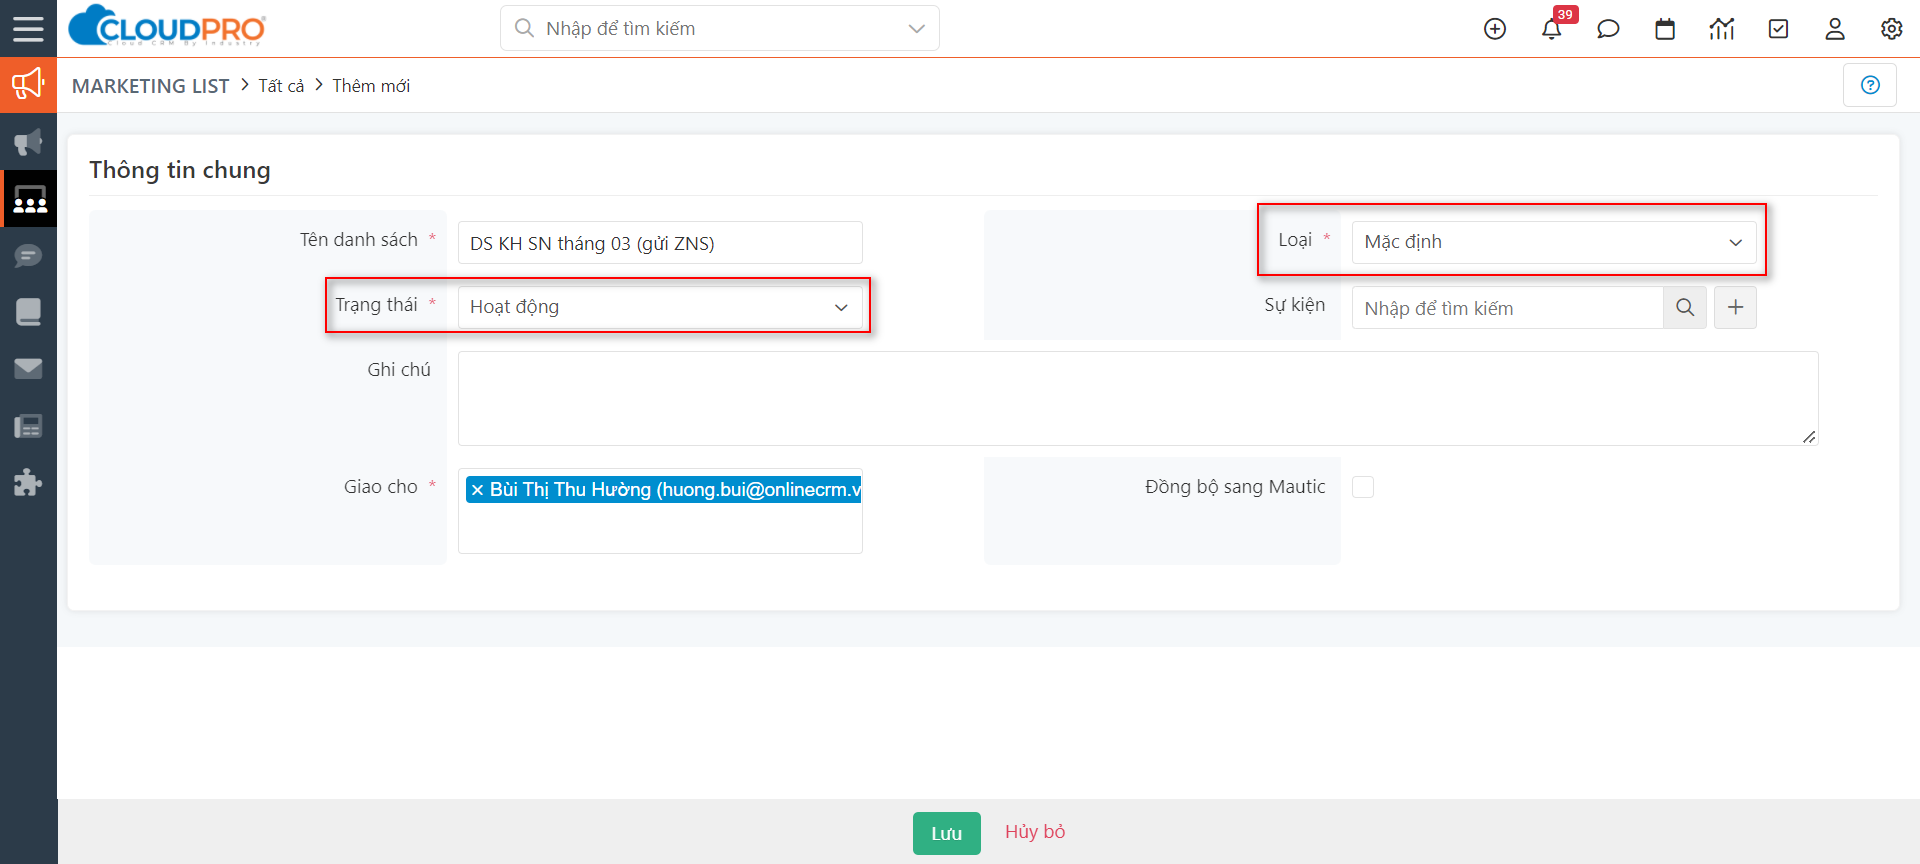Select the orange Marketing megaphone module icon
This screenshot has height=864, width=1920.
(28, 85)
